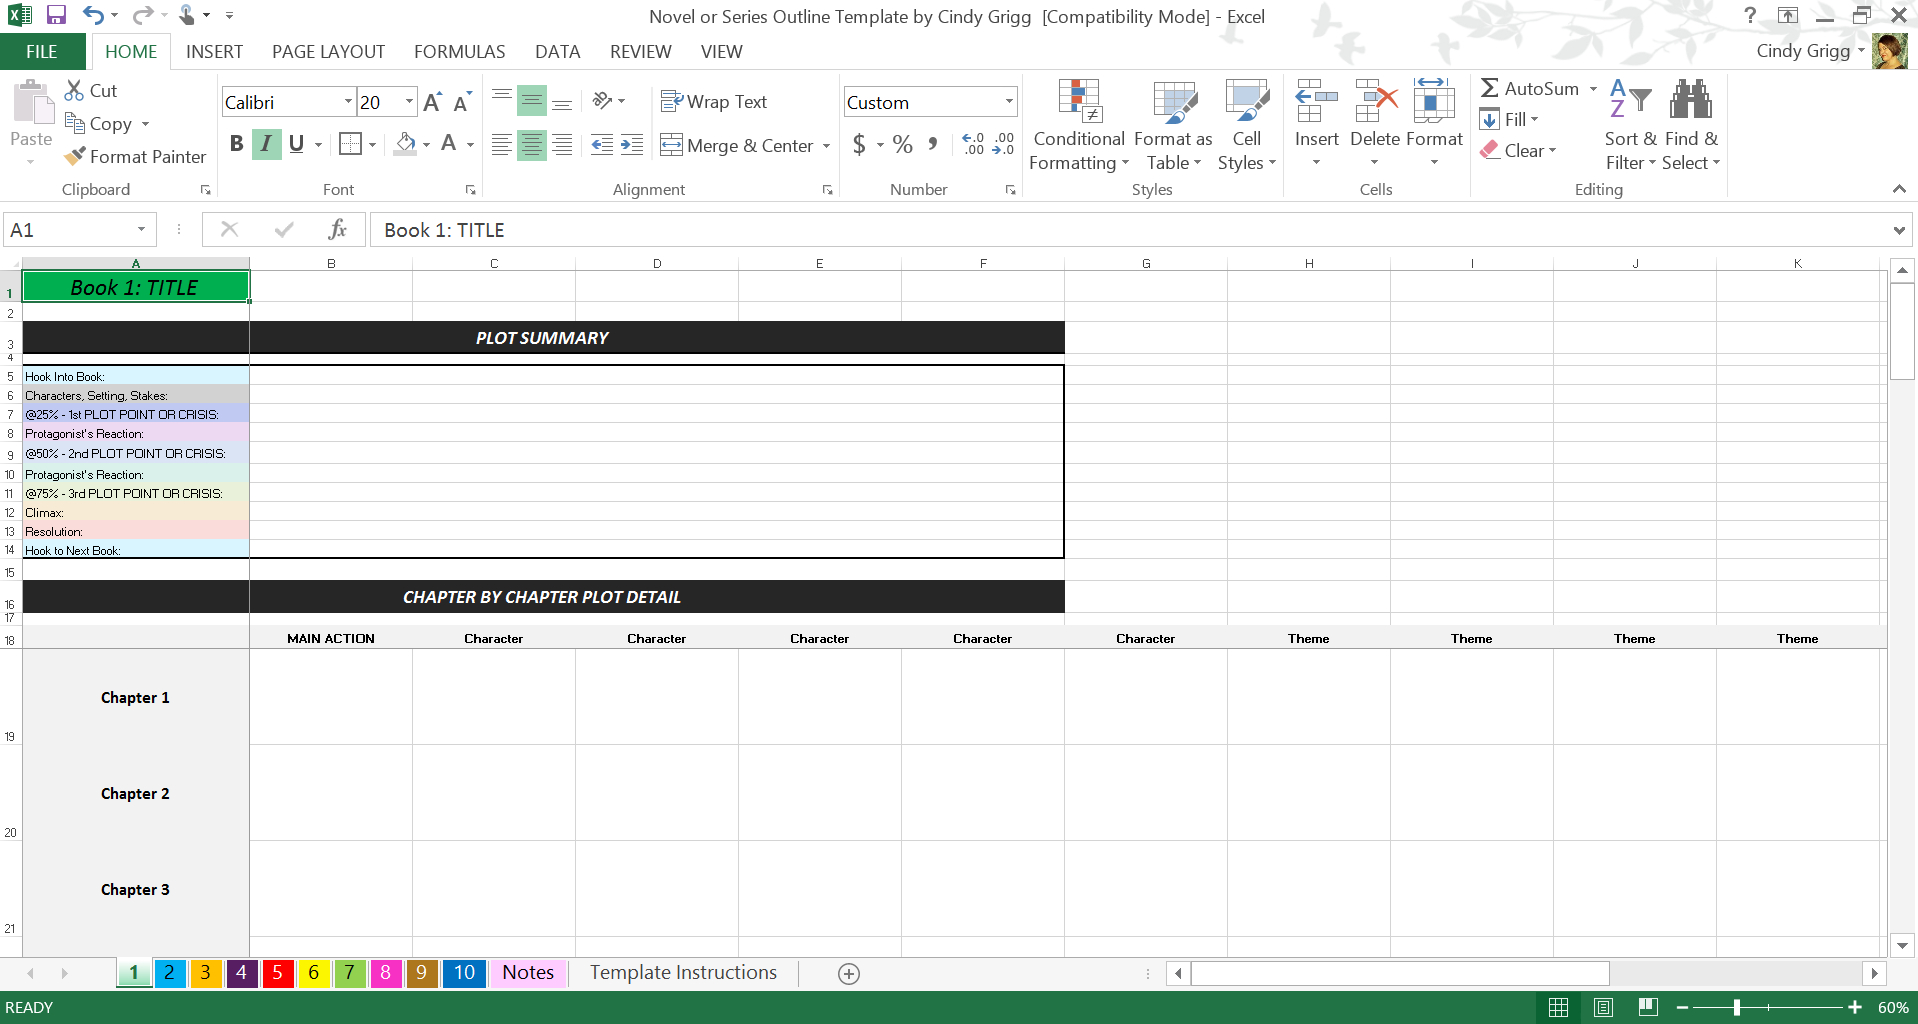Screen dimensions: 1918x1024
Task: Expand the Custom number format dropdown
Action: tap(1008, 102)
